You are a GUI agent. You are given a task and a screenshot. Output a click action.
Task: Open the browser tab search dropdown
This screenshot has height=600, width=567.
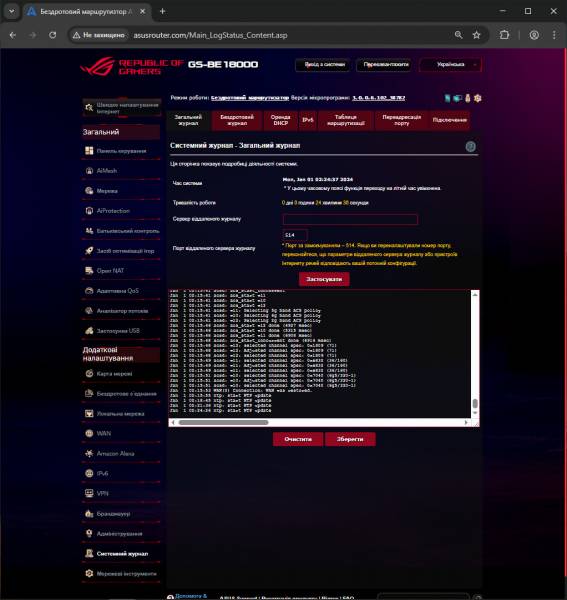click(11, 11)
